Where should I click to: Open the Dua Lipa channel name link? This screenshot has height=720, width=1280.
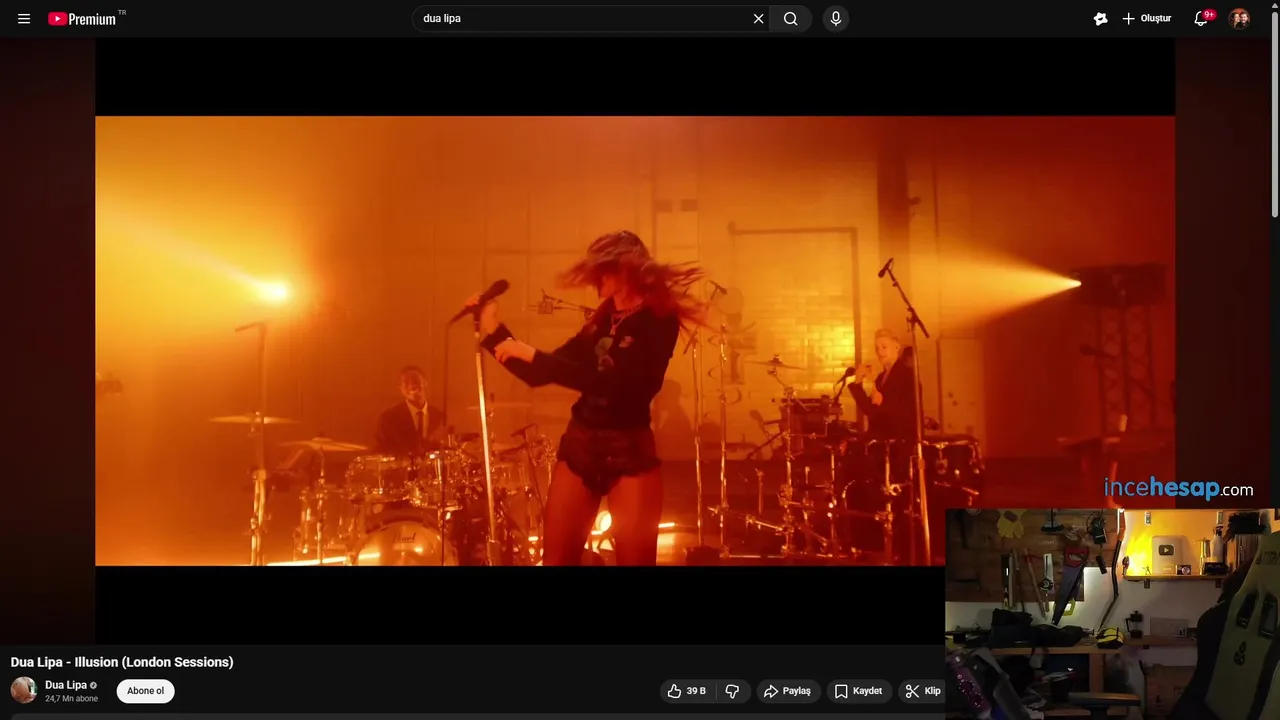(x=66, y=685)
